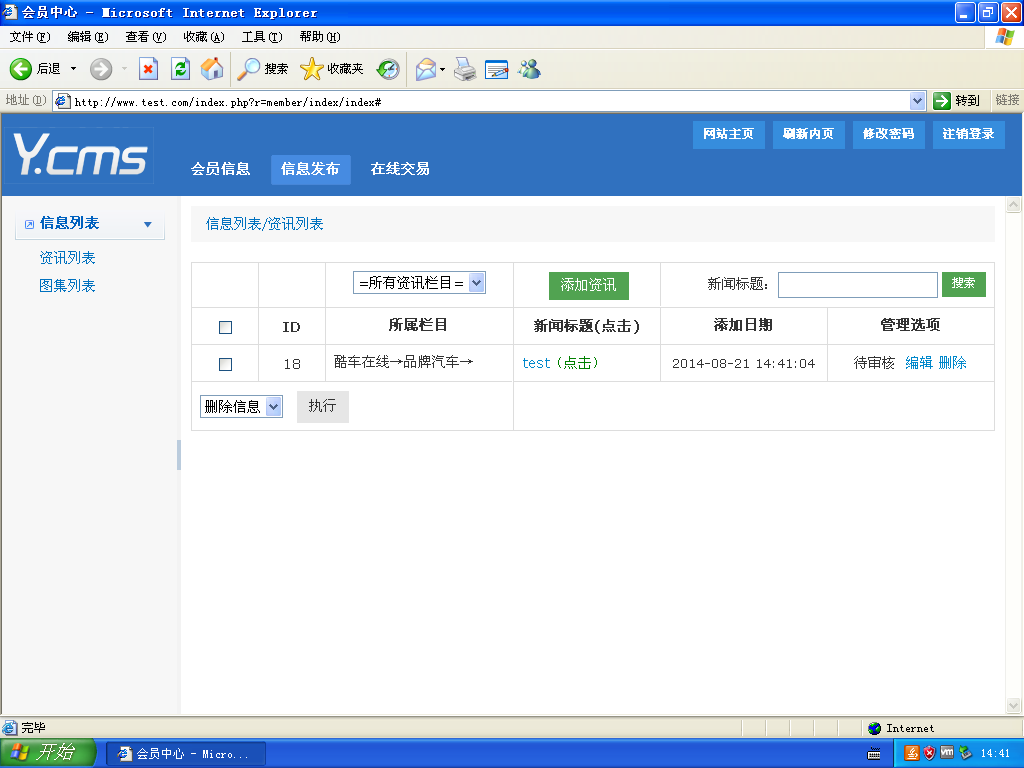Open the History icon
Image resolution: width=1024 pixels, height=768 pixels.
pos(388,69)
